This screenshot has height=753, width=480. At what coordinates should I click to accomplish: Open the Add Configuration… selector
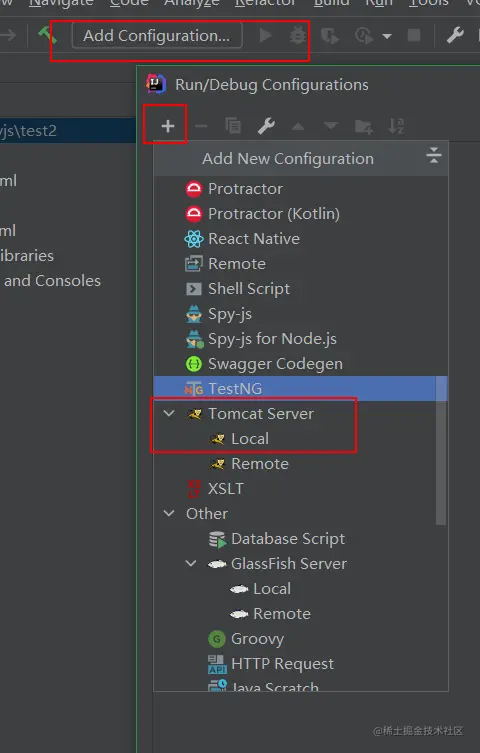pos(156,36)
